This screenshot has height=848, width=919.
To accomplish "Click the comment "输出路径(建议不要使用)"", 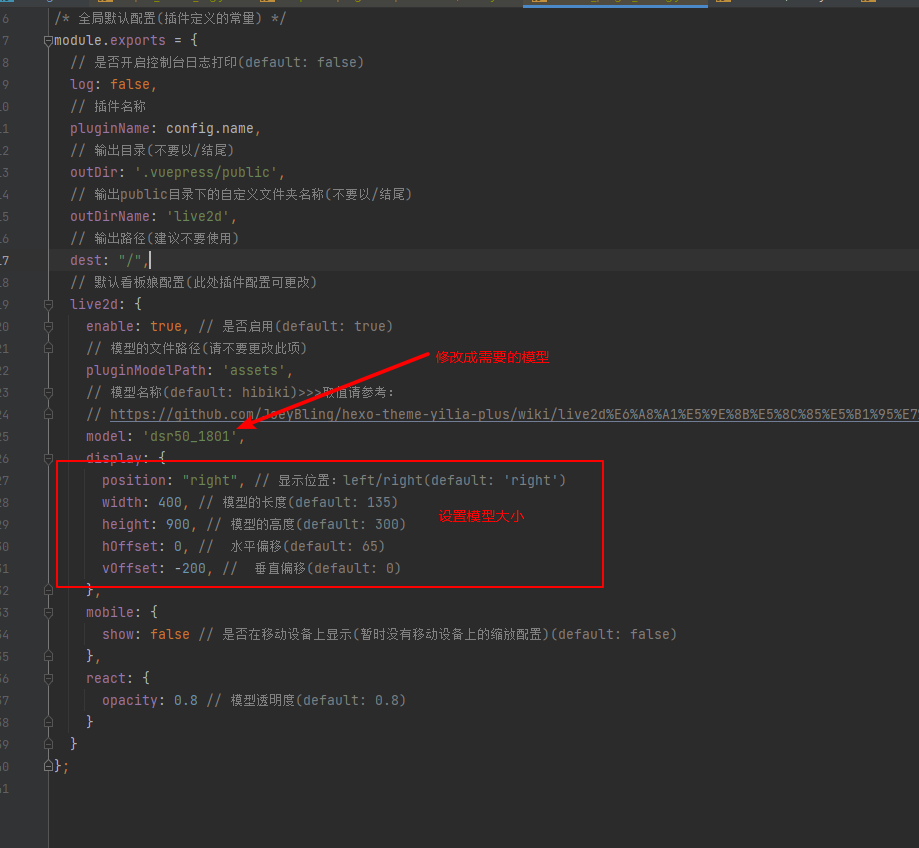I will coord(166,238).
